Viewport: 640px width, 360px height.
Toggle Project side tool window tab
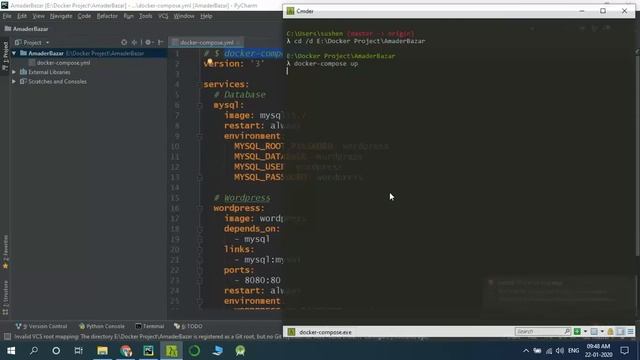[5, 56]
